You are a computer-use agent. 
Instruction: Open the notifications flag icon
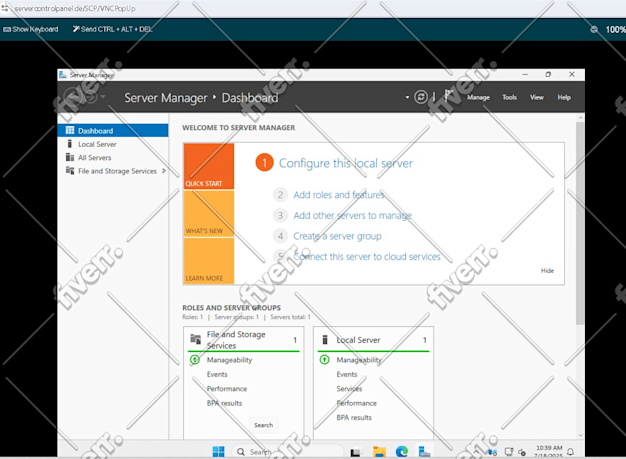(449, 97)
